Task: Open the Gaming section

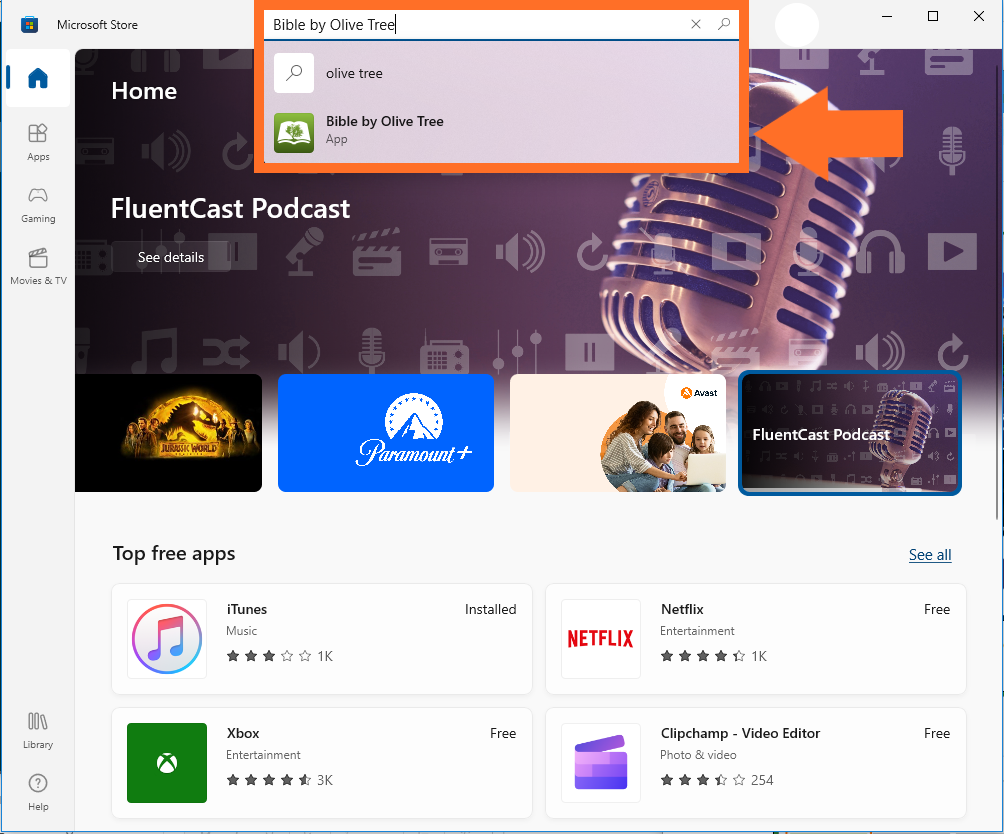Action: pyautogui.click(x=38, y=203)
